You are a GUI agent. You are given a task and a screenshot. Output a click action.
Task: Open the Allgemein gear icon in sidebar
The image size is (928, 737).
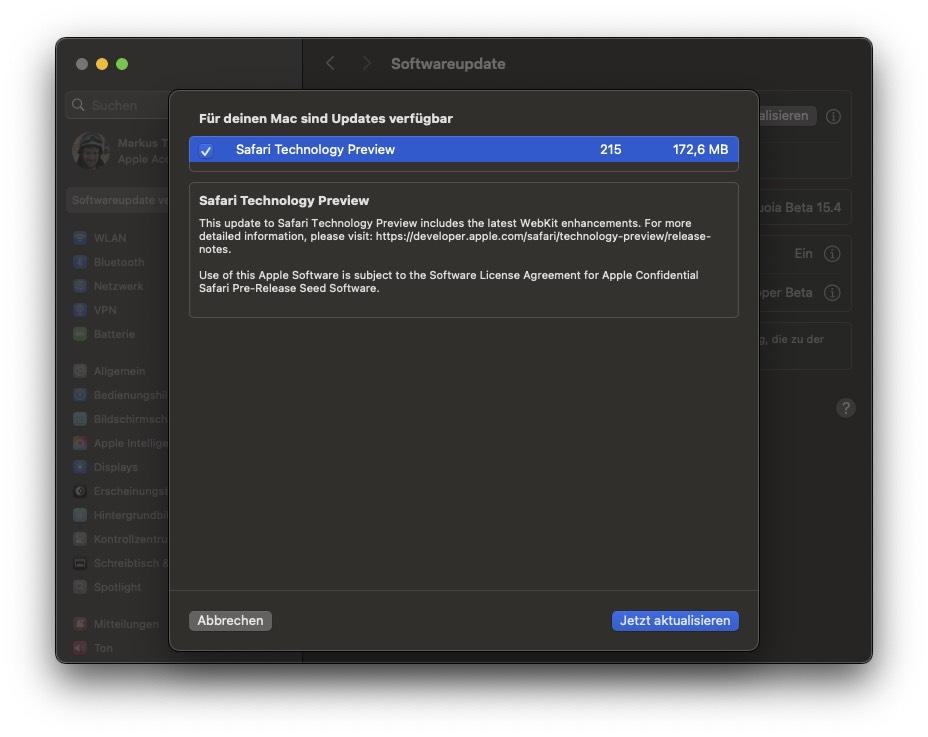pyautogui.click(x=80, y=371)
